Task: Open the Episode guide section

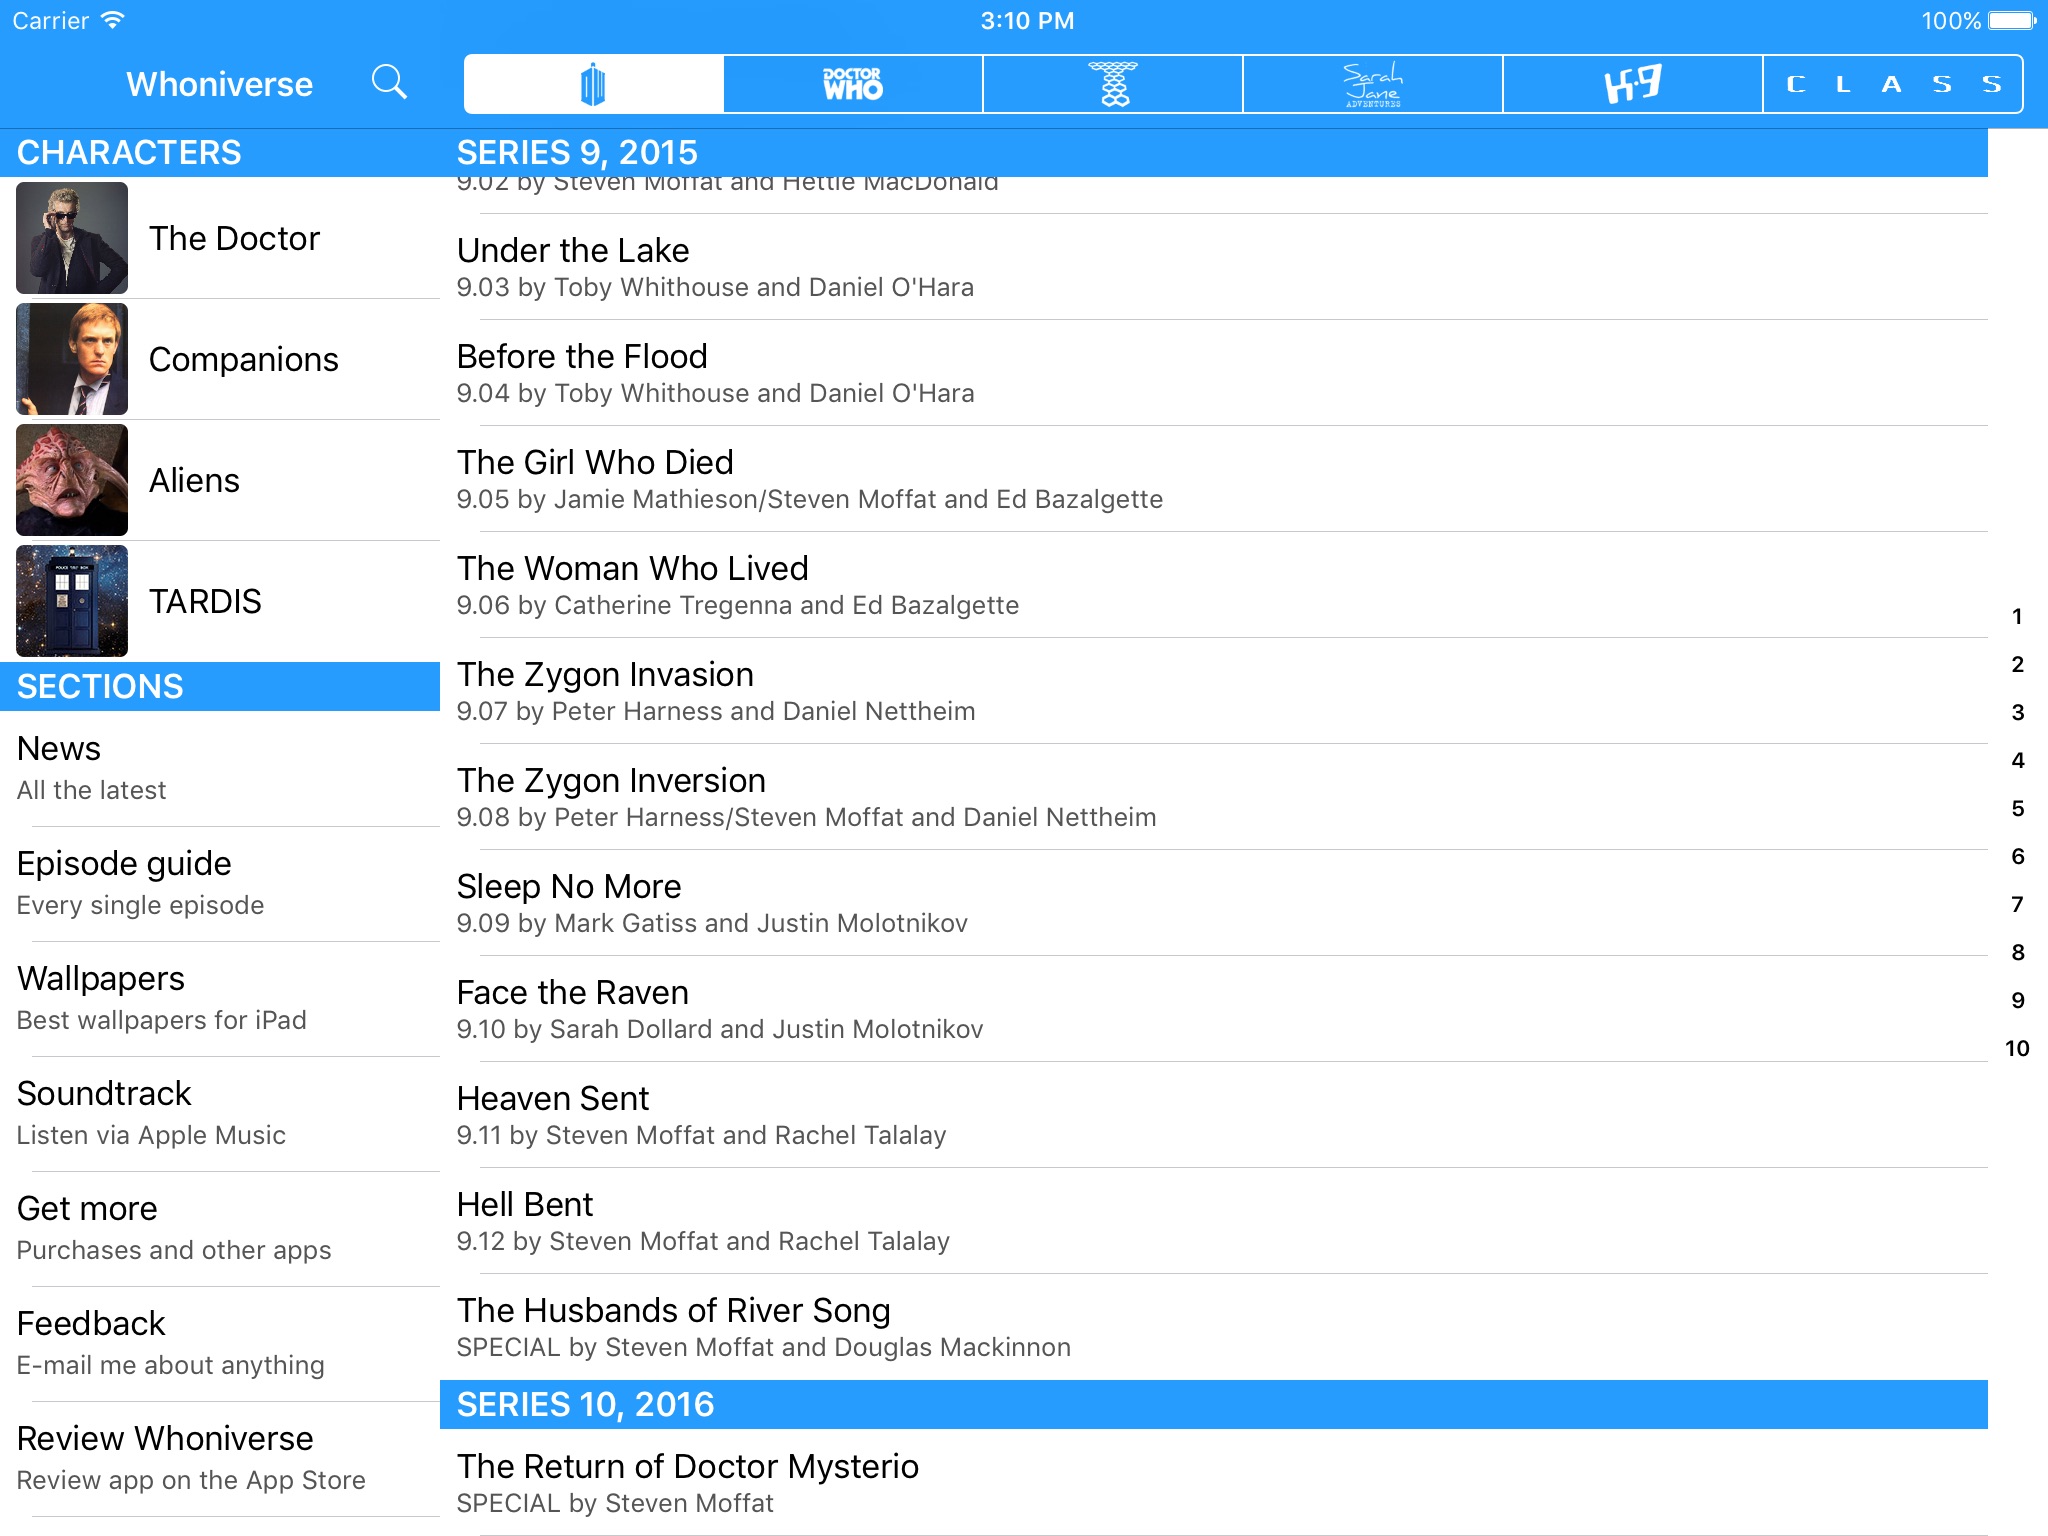Action: [x=220, y=883]
